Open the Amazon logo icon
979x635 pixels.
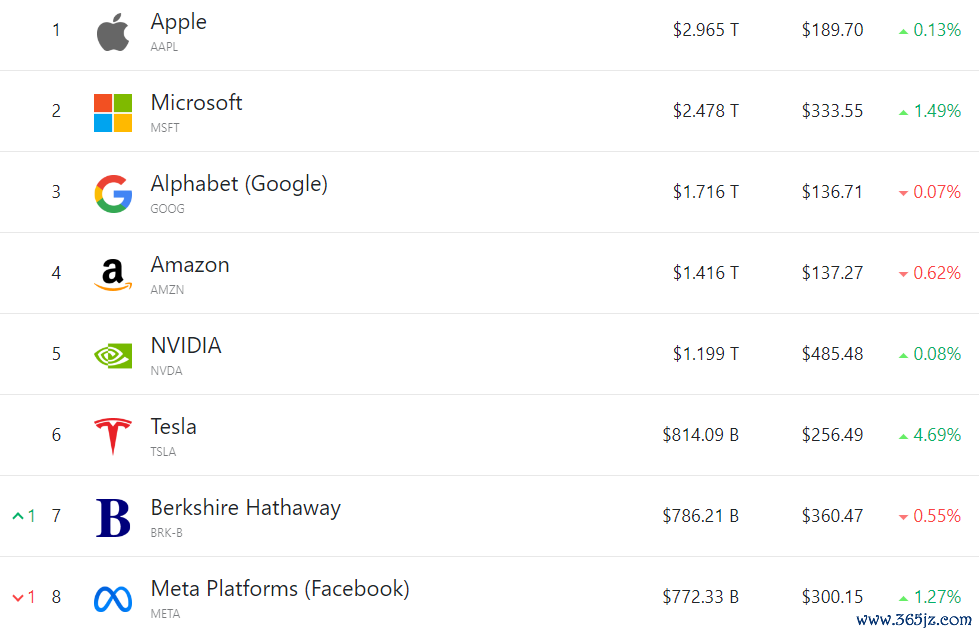tap(113, 275)
